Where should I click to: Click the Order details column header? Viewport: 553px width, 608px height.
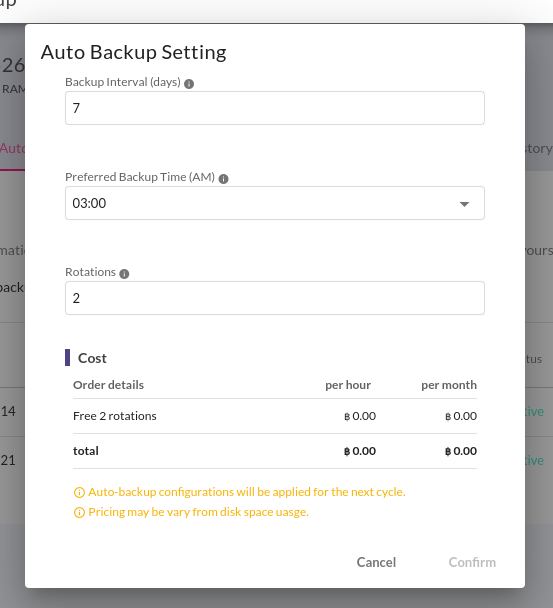[108, 385]
